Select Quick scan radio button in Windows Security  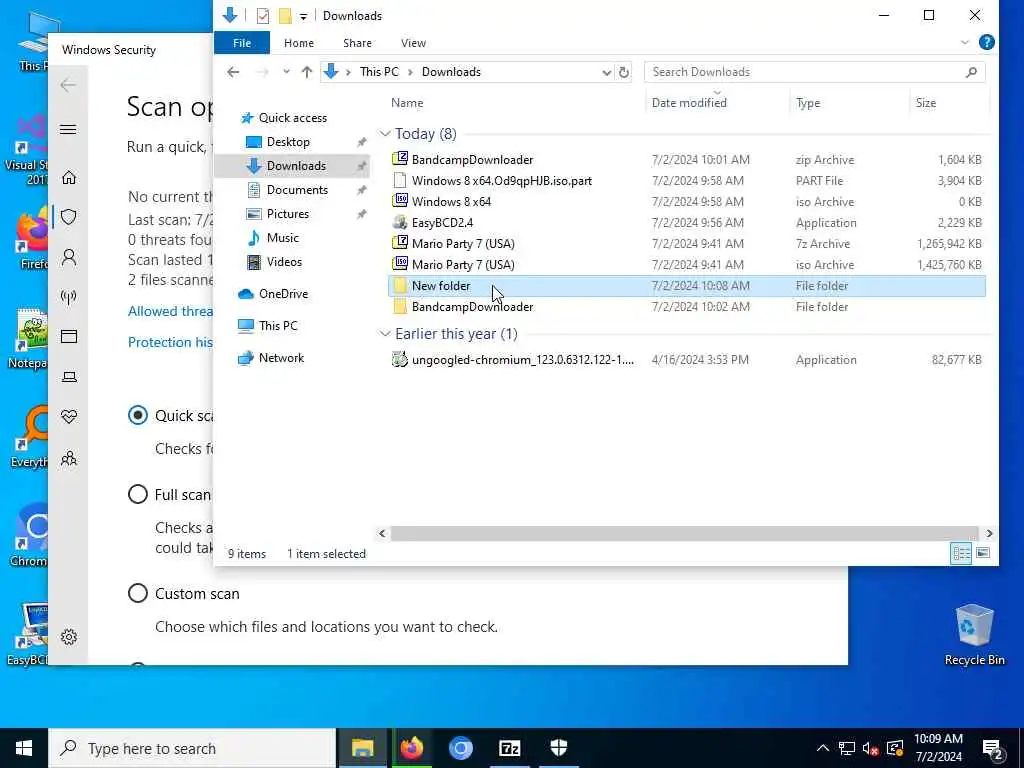[138, 415]
